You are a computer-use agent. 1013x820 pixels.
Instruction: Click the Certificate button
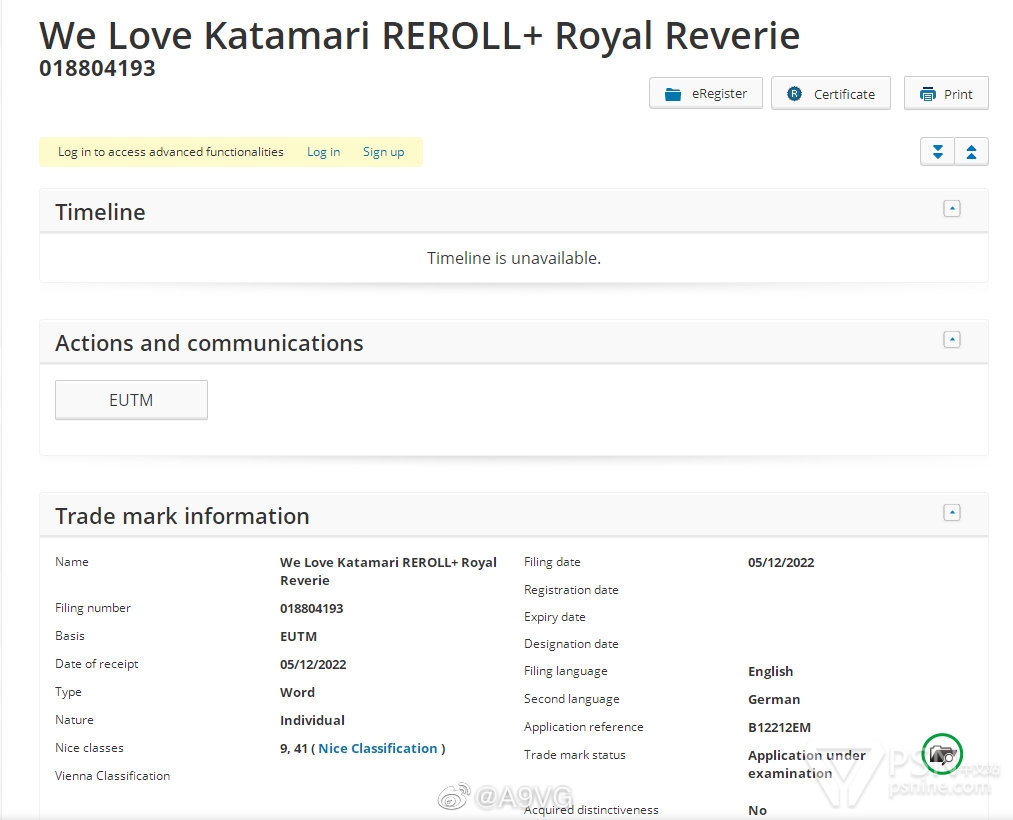(830, 94)
